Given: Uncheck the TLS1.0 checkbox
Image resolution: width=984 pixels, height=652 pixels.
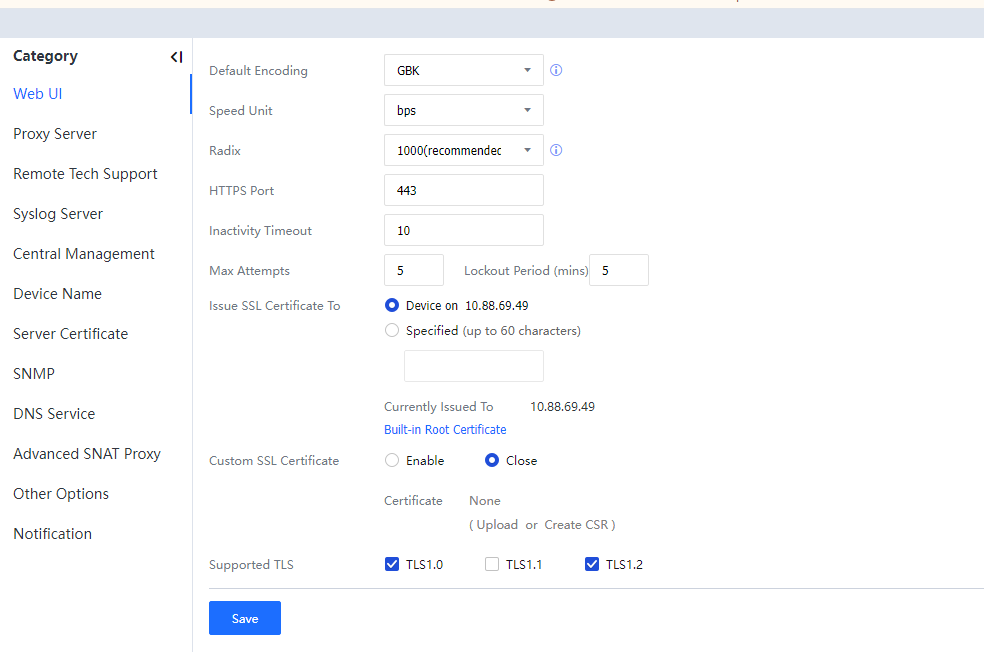Looking at the screenshot, I should [x=392, y=564].
